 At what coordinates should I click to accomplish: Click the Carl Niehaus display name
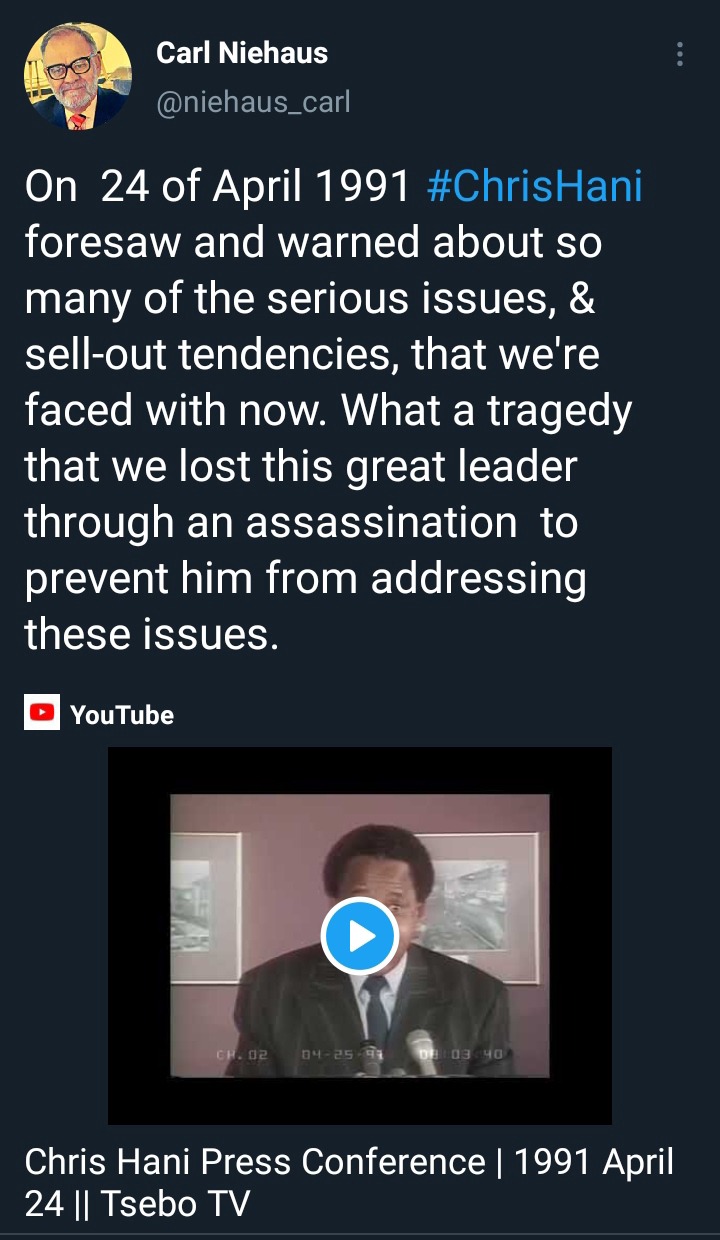tap(242, 53)
